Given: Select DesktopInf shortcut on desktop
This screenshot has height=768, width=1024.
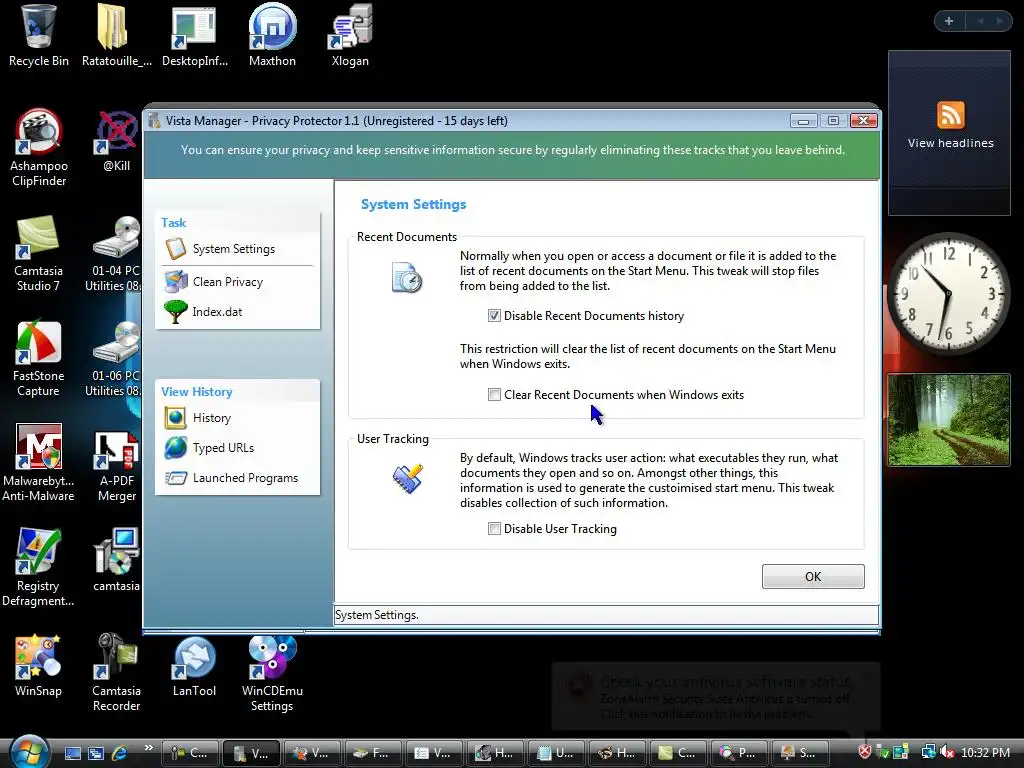Looking at the screenshot, I should pos(195,36).
